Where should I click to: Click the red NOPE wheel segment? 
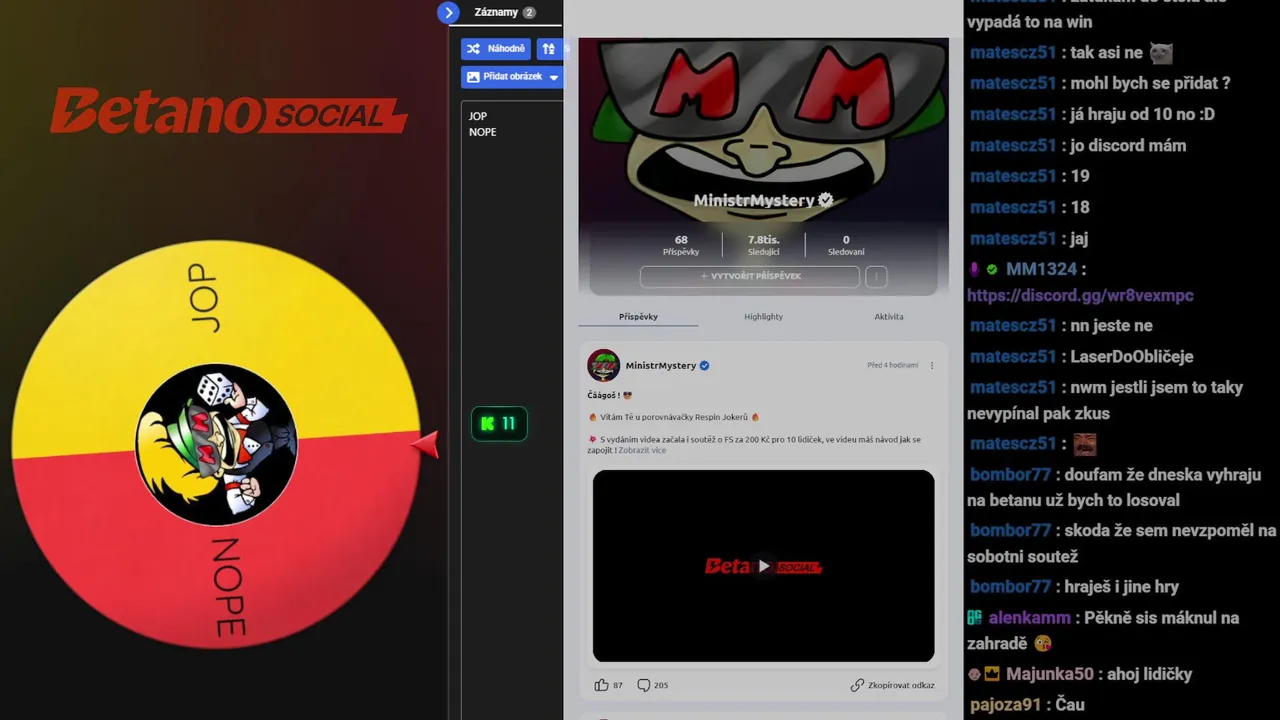click(x=230, y=587)
